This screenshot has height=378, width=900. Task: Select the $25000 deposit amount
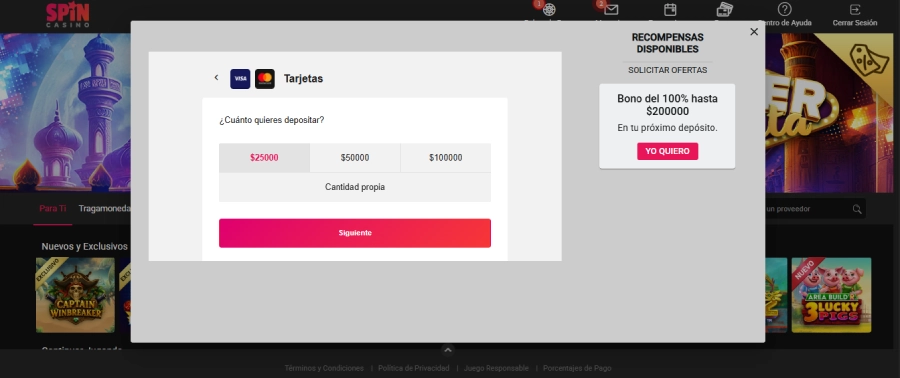(264, 158)
